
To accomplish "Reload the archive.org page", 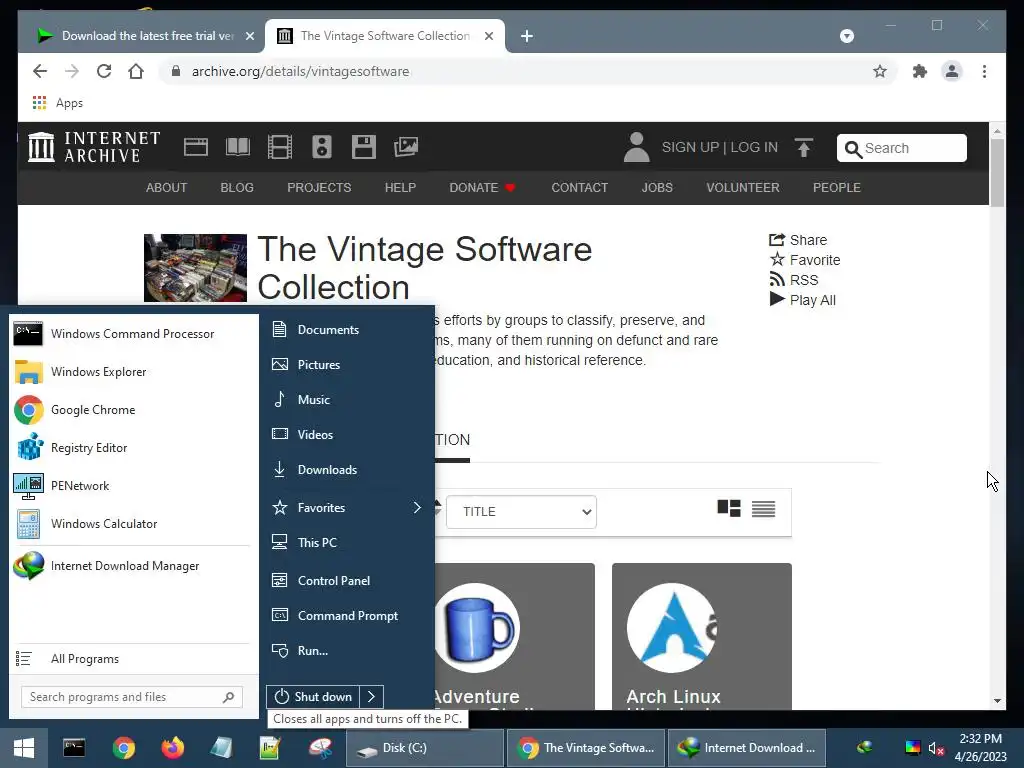I will 104,71.
